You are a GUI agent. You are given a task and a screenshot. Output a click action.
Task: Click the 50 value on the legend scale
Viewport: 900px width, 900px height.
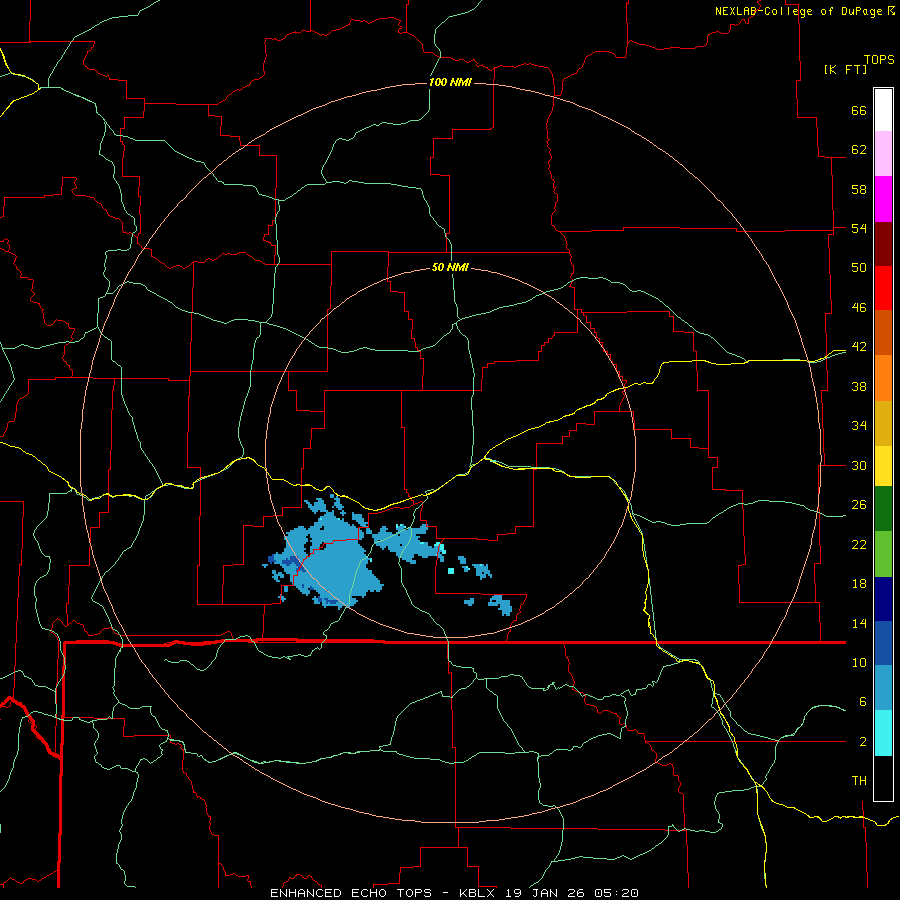859,268
